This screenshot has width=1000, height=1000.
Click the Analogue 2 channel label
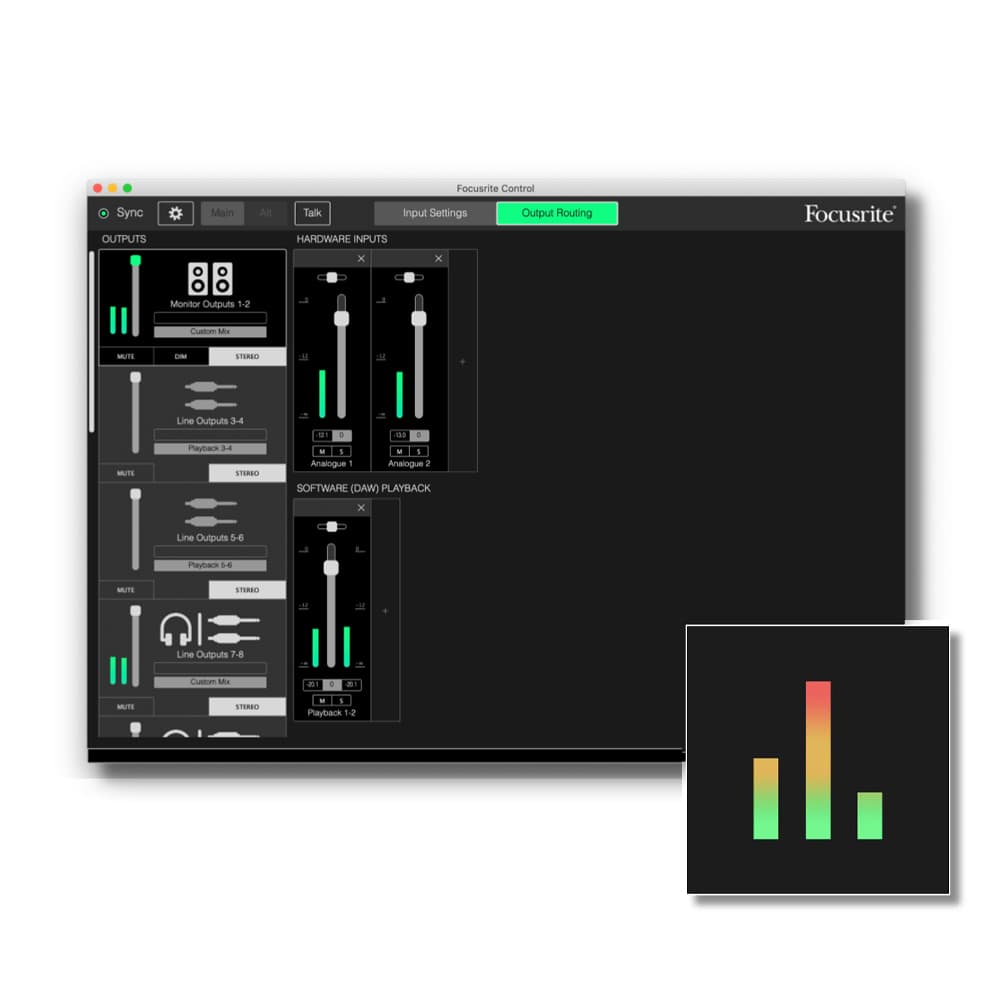[409, 464]
